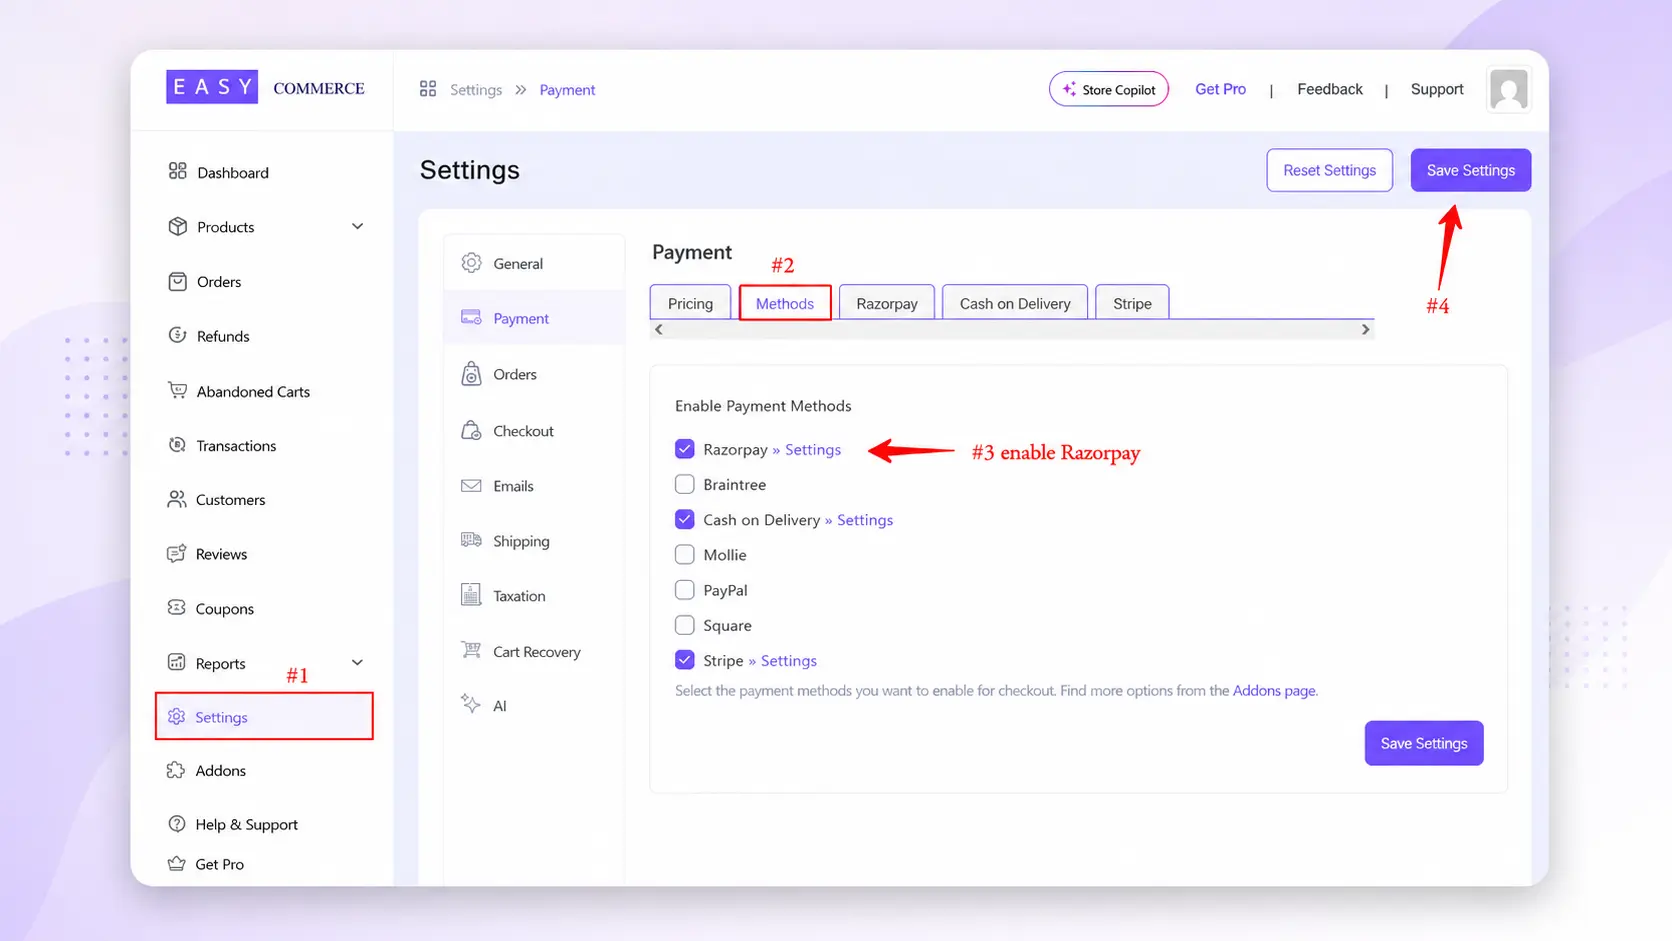Click the Orders bag icon in main sidebar
The height and width of the screenshot is (941, 1672).
[x=178, y=281]
